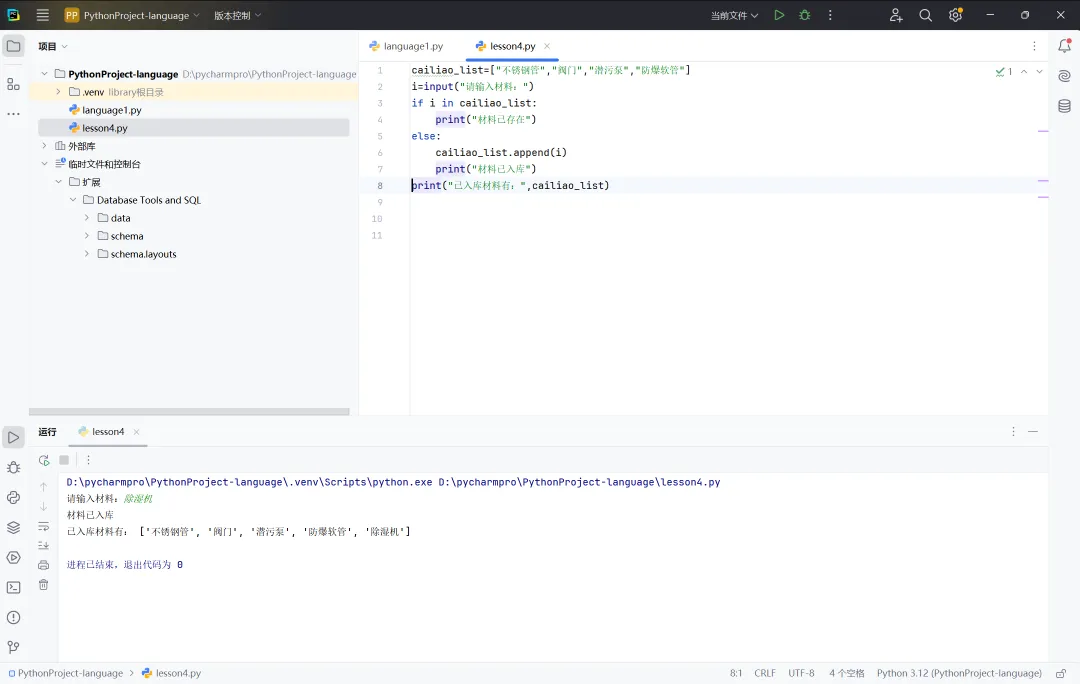Open the Terminal tool window
1080x684 pixels.
coord(13,588)
